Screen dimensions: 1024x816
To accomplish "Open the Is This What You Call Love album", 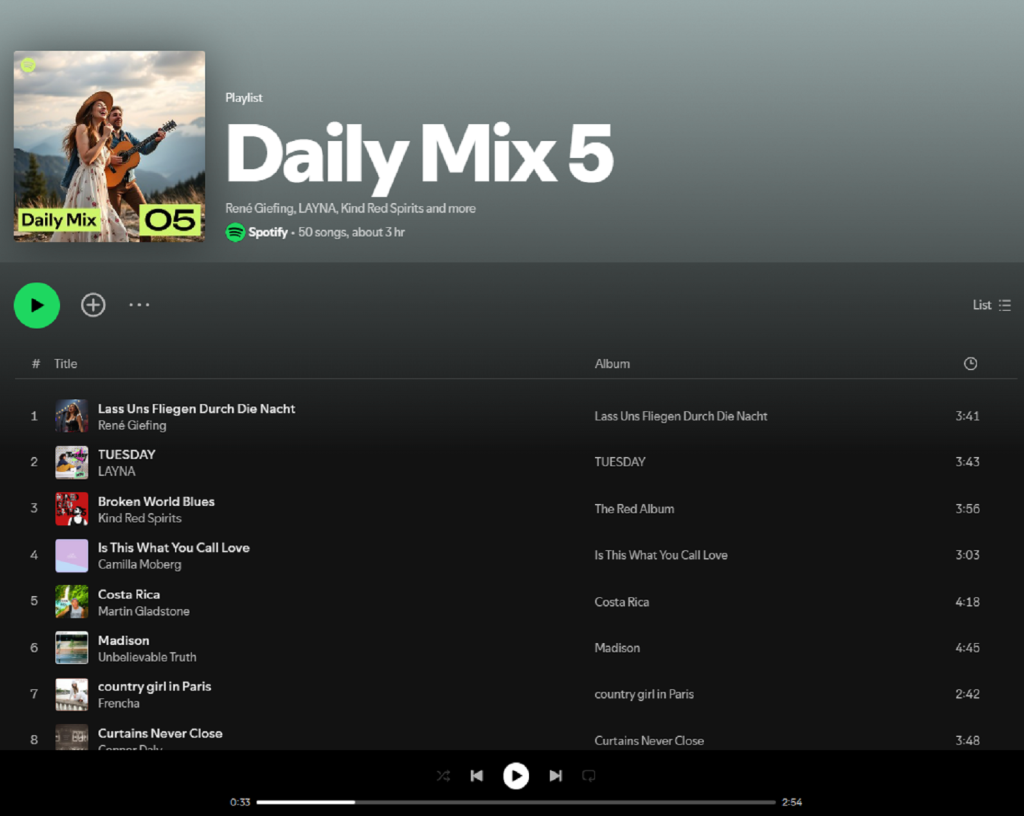I will click(x=661, y=556).
